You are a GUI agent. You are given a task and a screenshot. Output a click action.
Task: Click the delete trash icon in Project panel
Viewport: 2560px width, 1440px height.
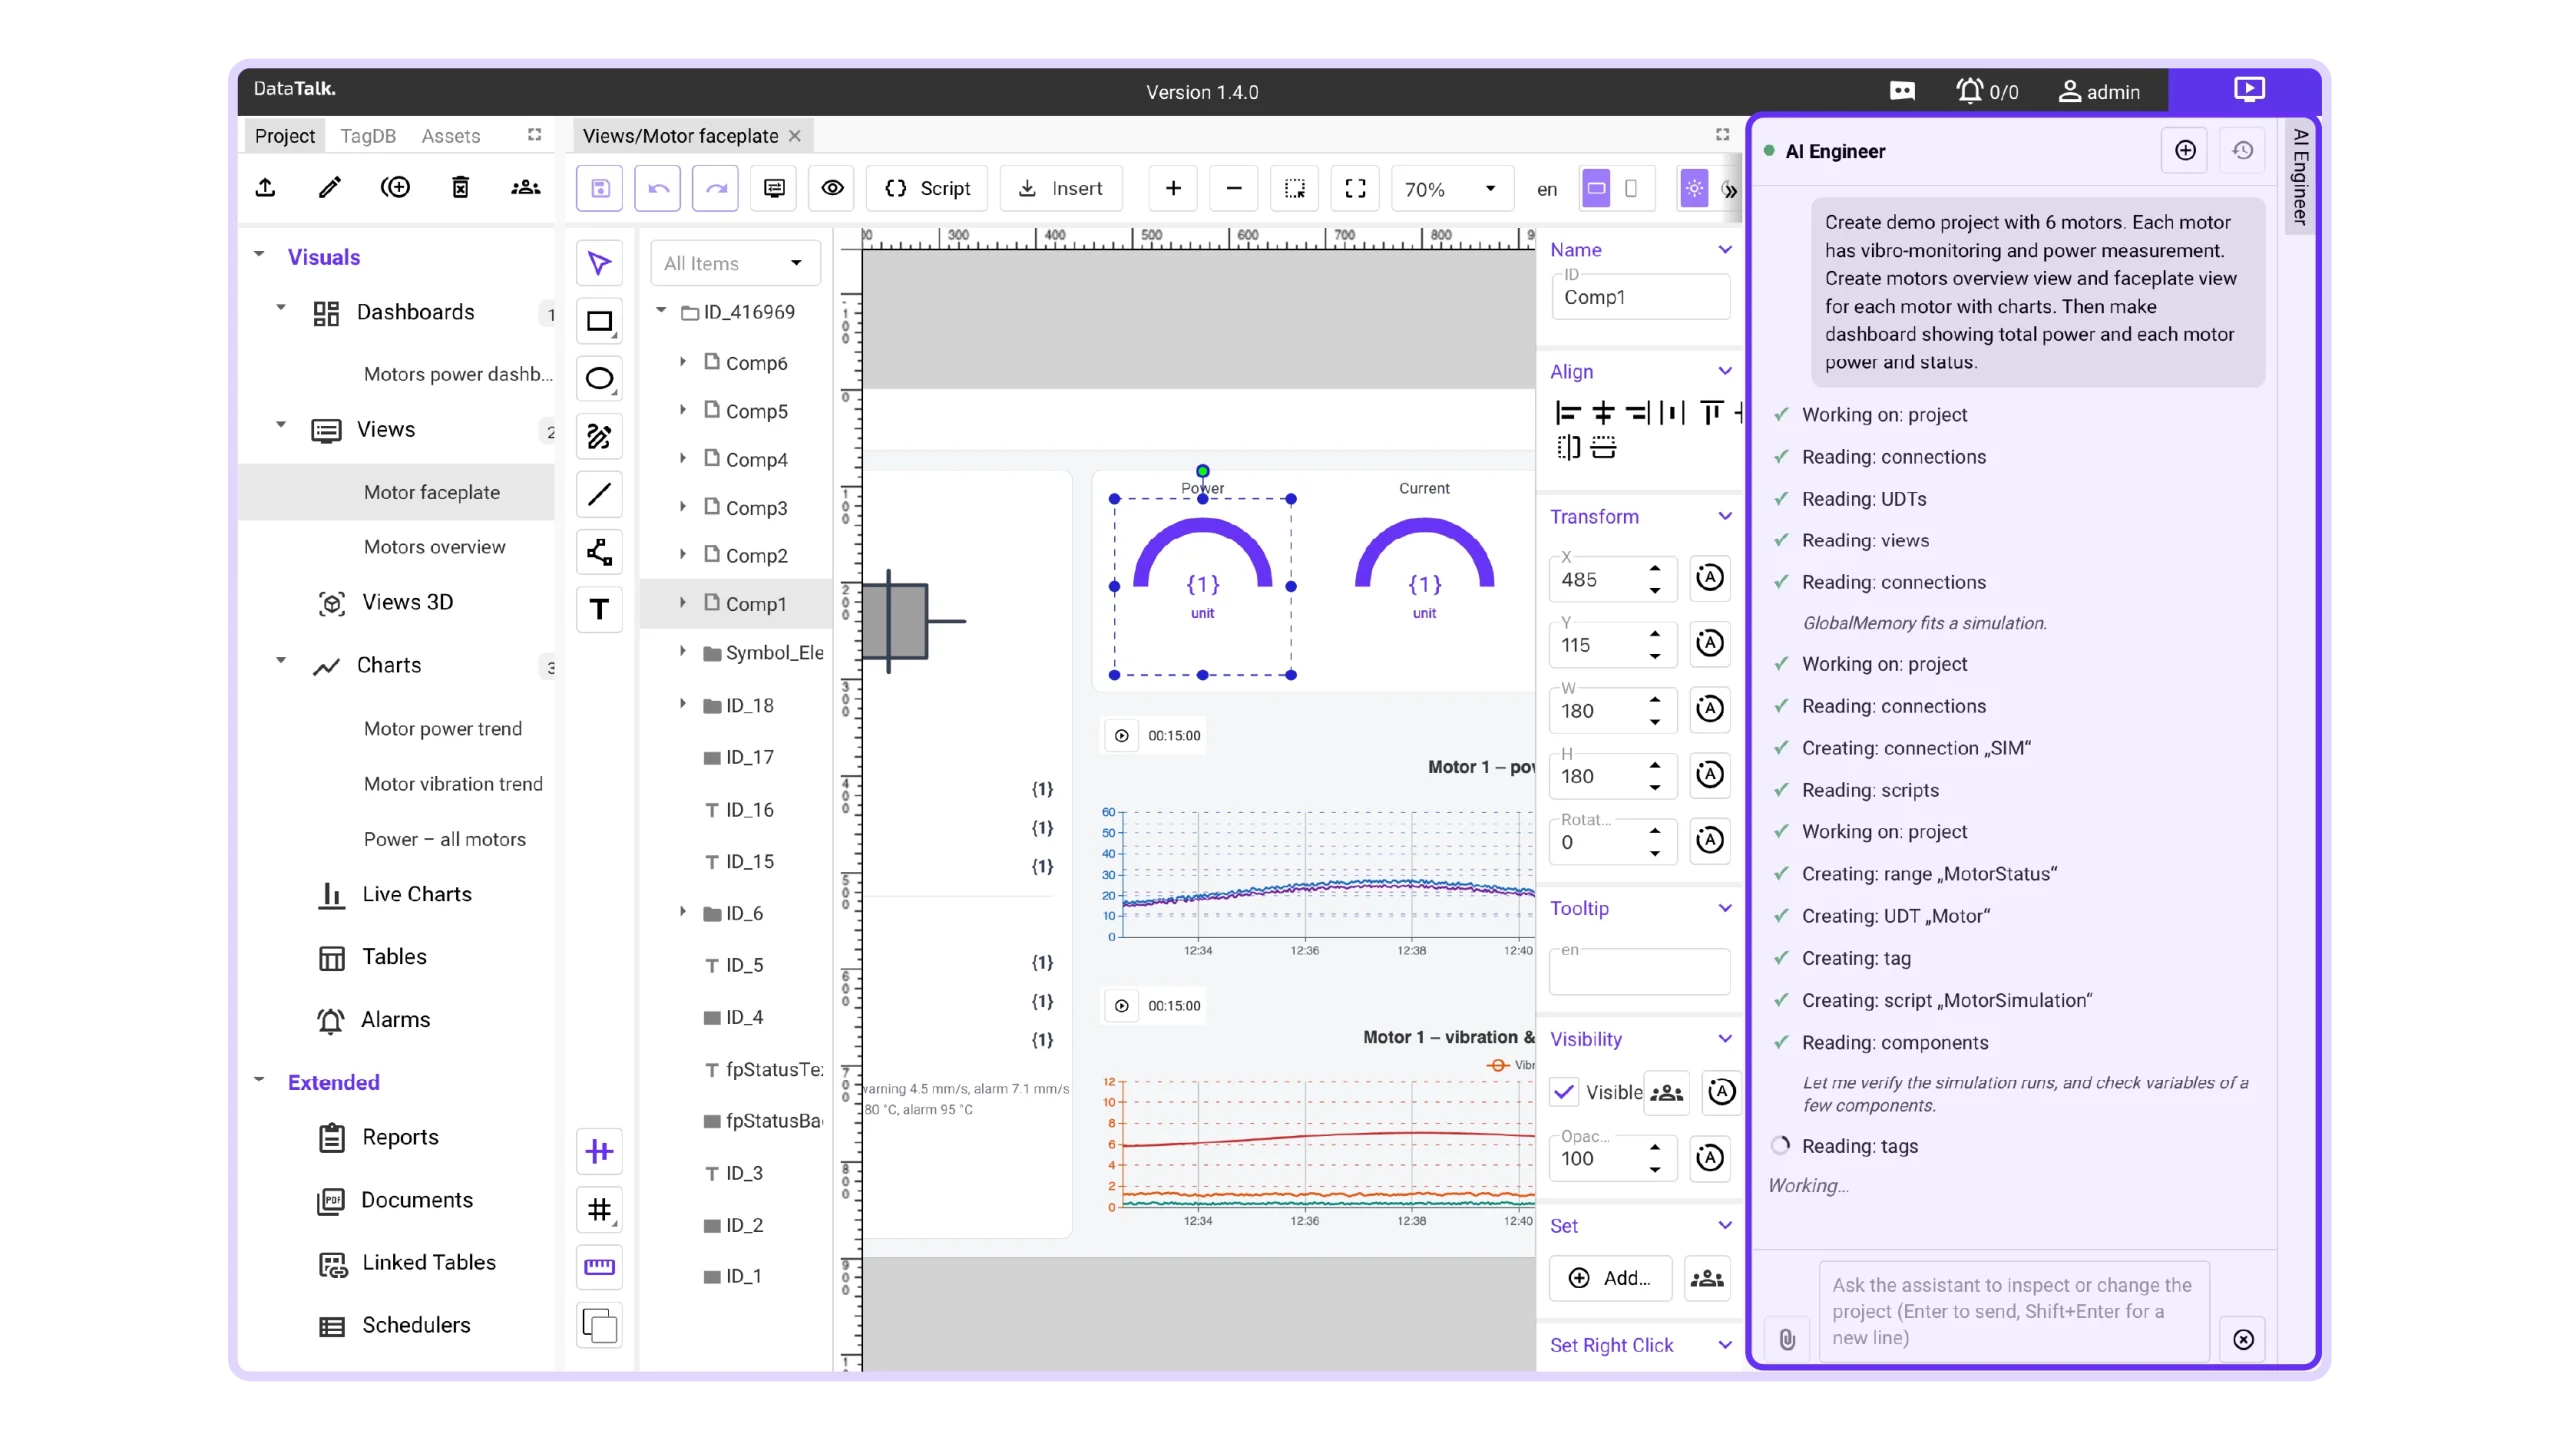(460, 187)
